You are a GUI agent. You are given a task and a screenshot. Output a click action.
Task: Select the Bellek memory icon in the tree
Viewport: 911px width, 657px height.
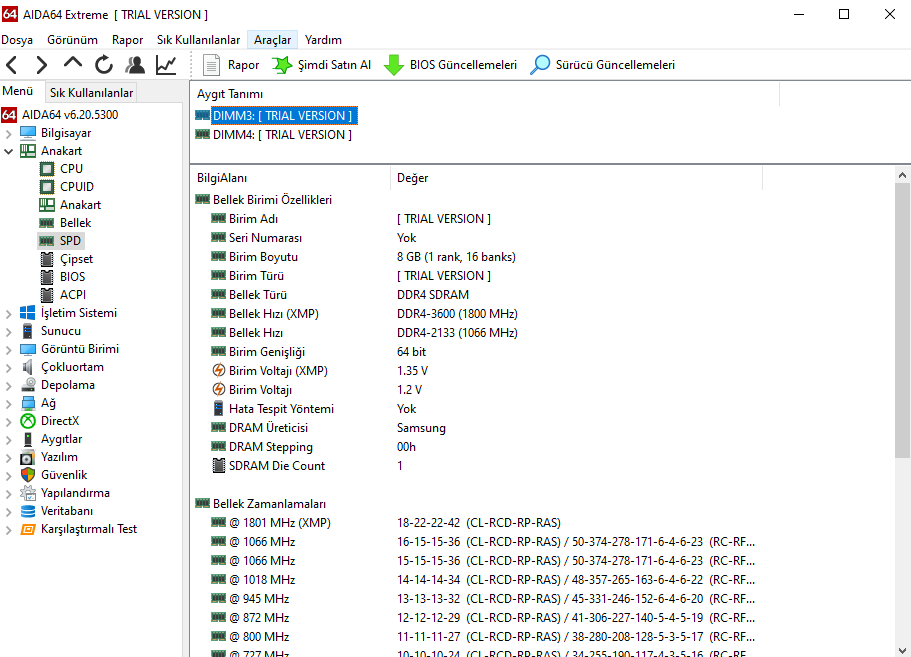click(x=46, y=223)
